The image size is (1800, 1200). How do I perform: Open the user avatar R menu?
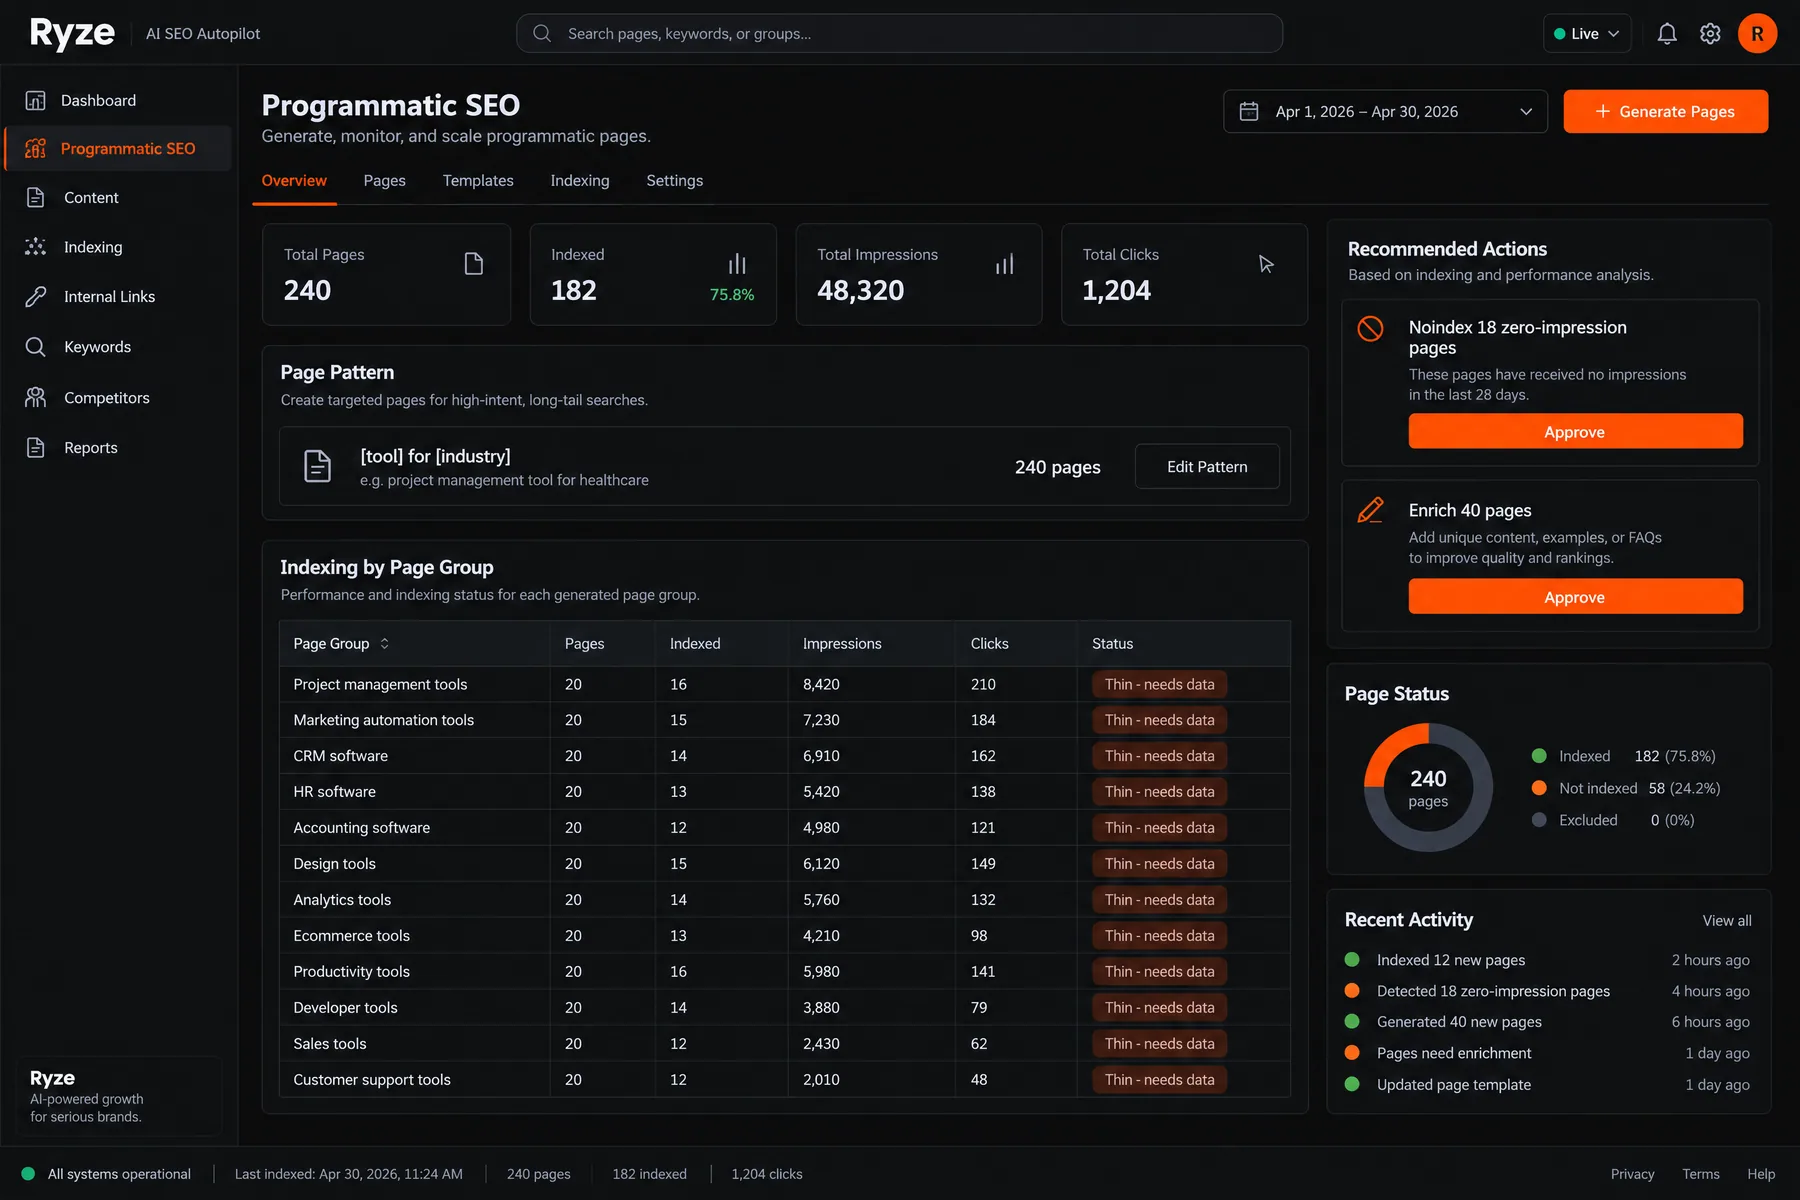tap(1757, 34)
